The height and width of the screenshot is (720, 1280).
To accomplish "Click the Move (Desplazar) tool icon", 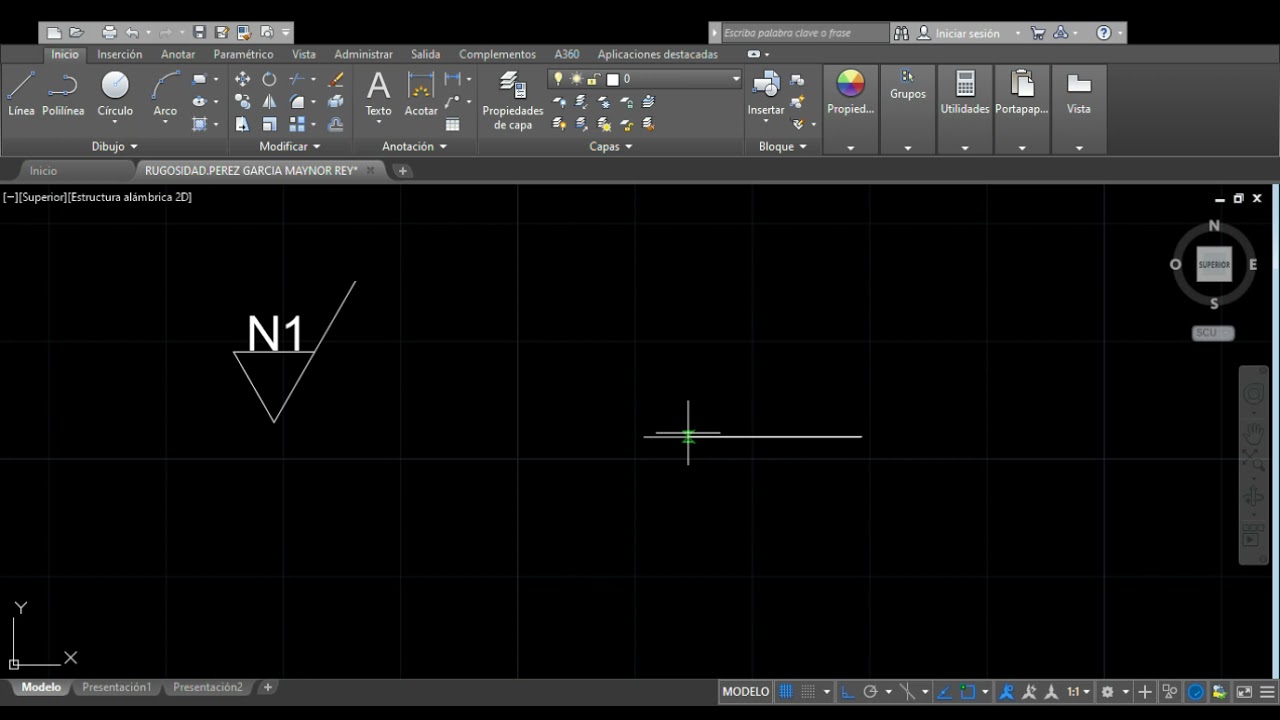I will [242, 79].
